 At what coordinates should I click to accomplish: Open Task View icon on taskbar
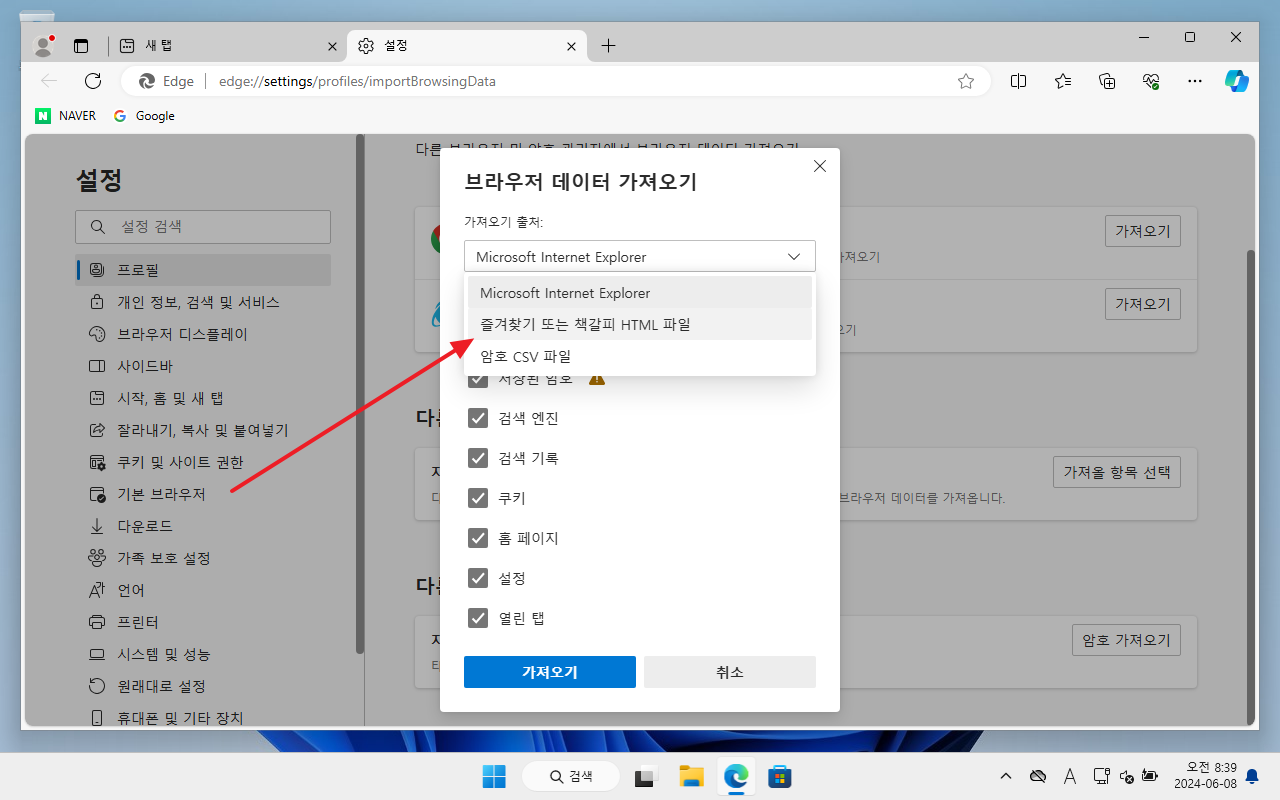(x=647, y=776)
